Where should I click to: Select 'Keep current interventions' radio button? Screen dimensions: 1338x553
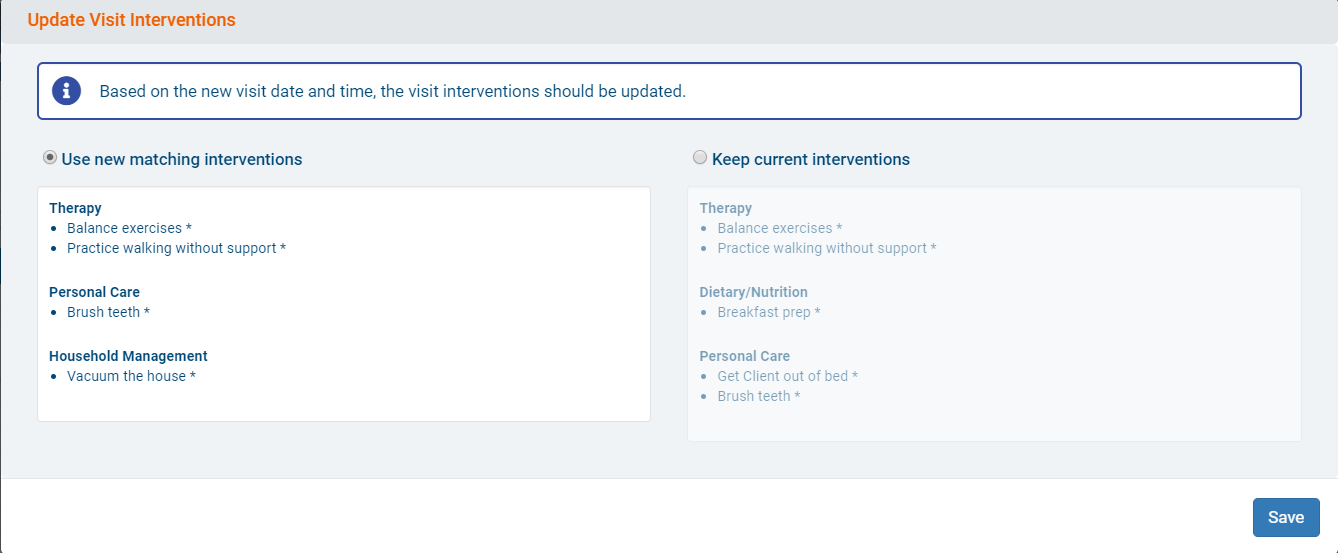point(700,158)
